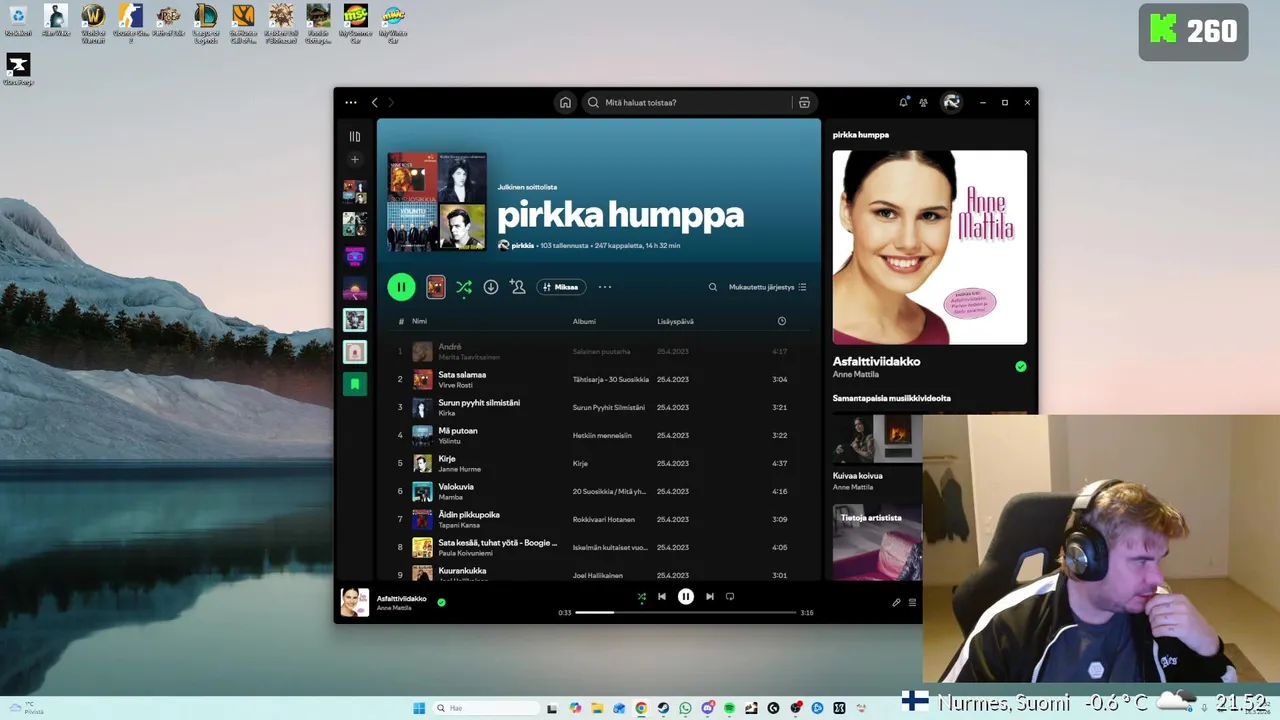The width and height of the screenshot is (1280, 720).
Task: Open Google Chrome from the taskbar
Action: click(x=641, y=708)
